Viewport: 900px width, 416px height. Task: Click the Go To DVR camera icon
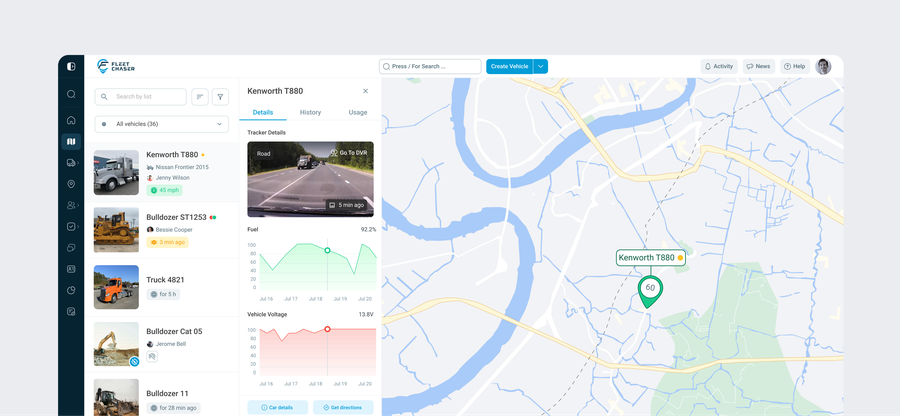pyautogui.click(x=335, y=153)
